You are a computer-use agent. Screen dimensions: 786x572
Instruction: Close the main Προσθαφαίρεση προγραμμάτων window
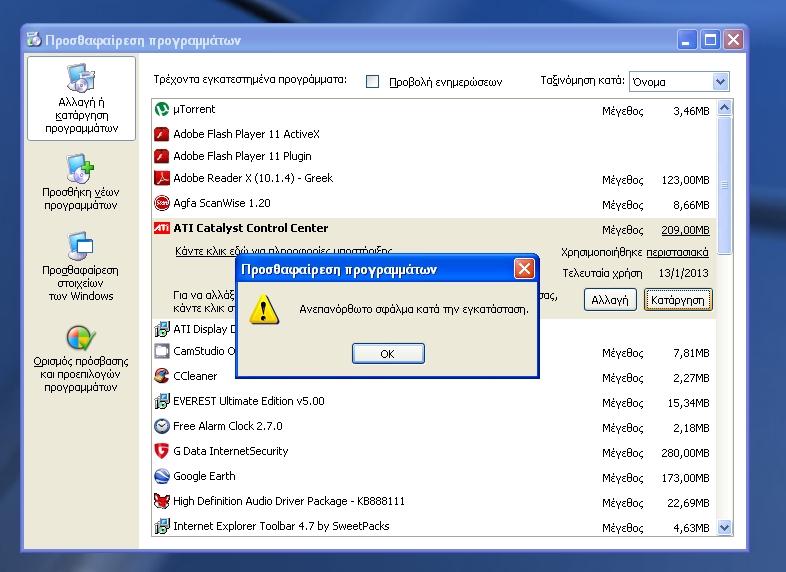pos(733,40)
